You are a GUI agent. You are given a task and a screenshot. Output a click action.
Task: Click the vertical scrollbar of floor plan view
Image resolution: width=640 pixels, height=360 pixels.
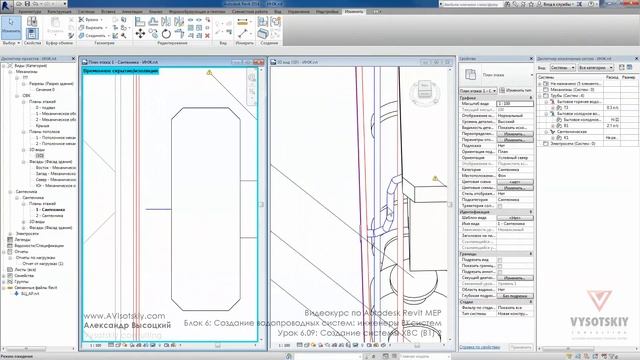coord(262,204)
